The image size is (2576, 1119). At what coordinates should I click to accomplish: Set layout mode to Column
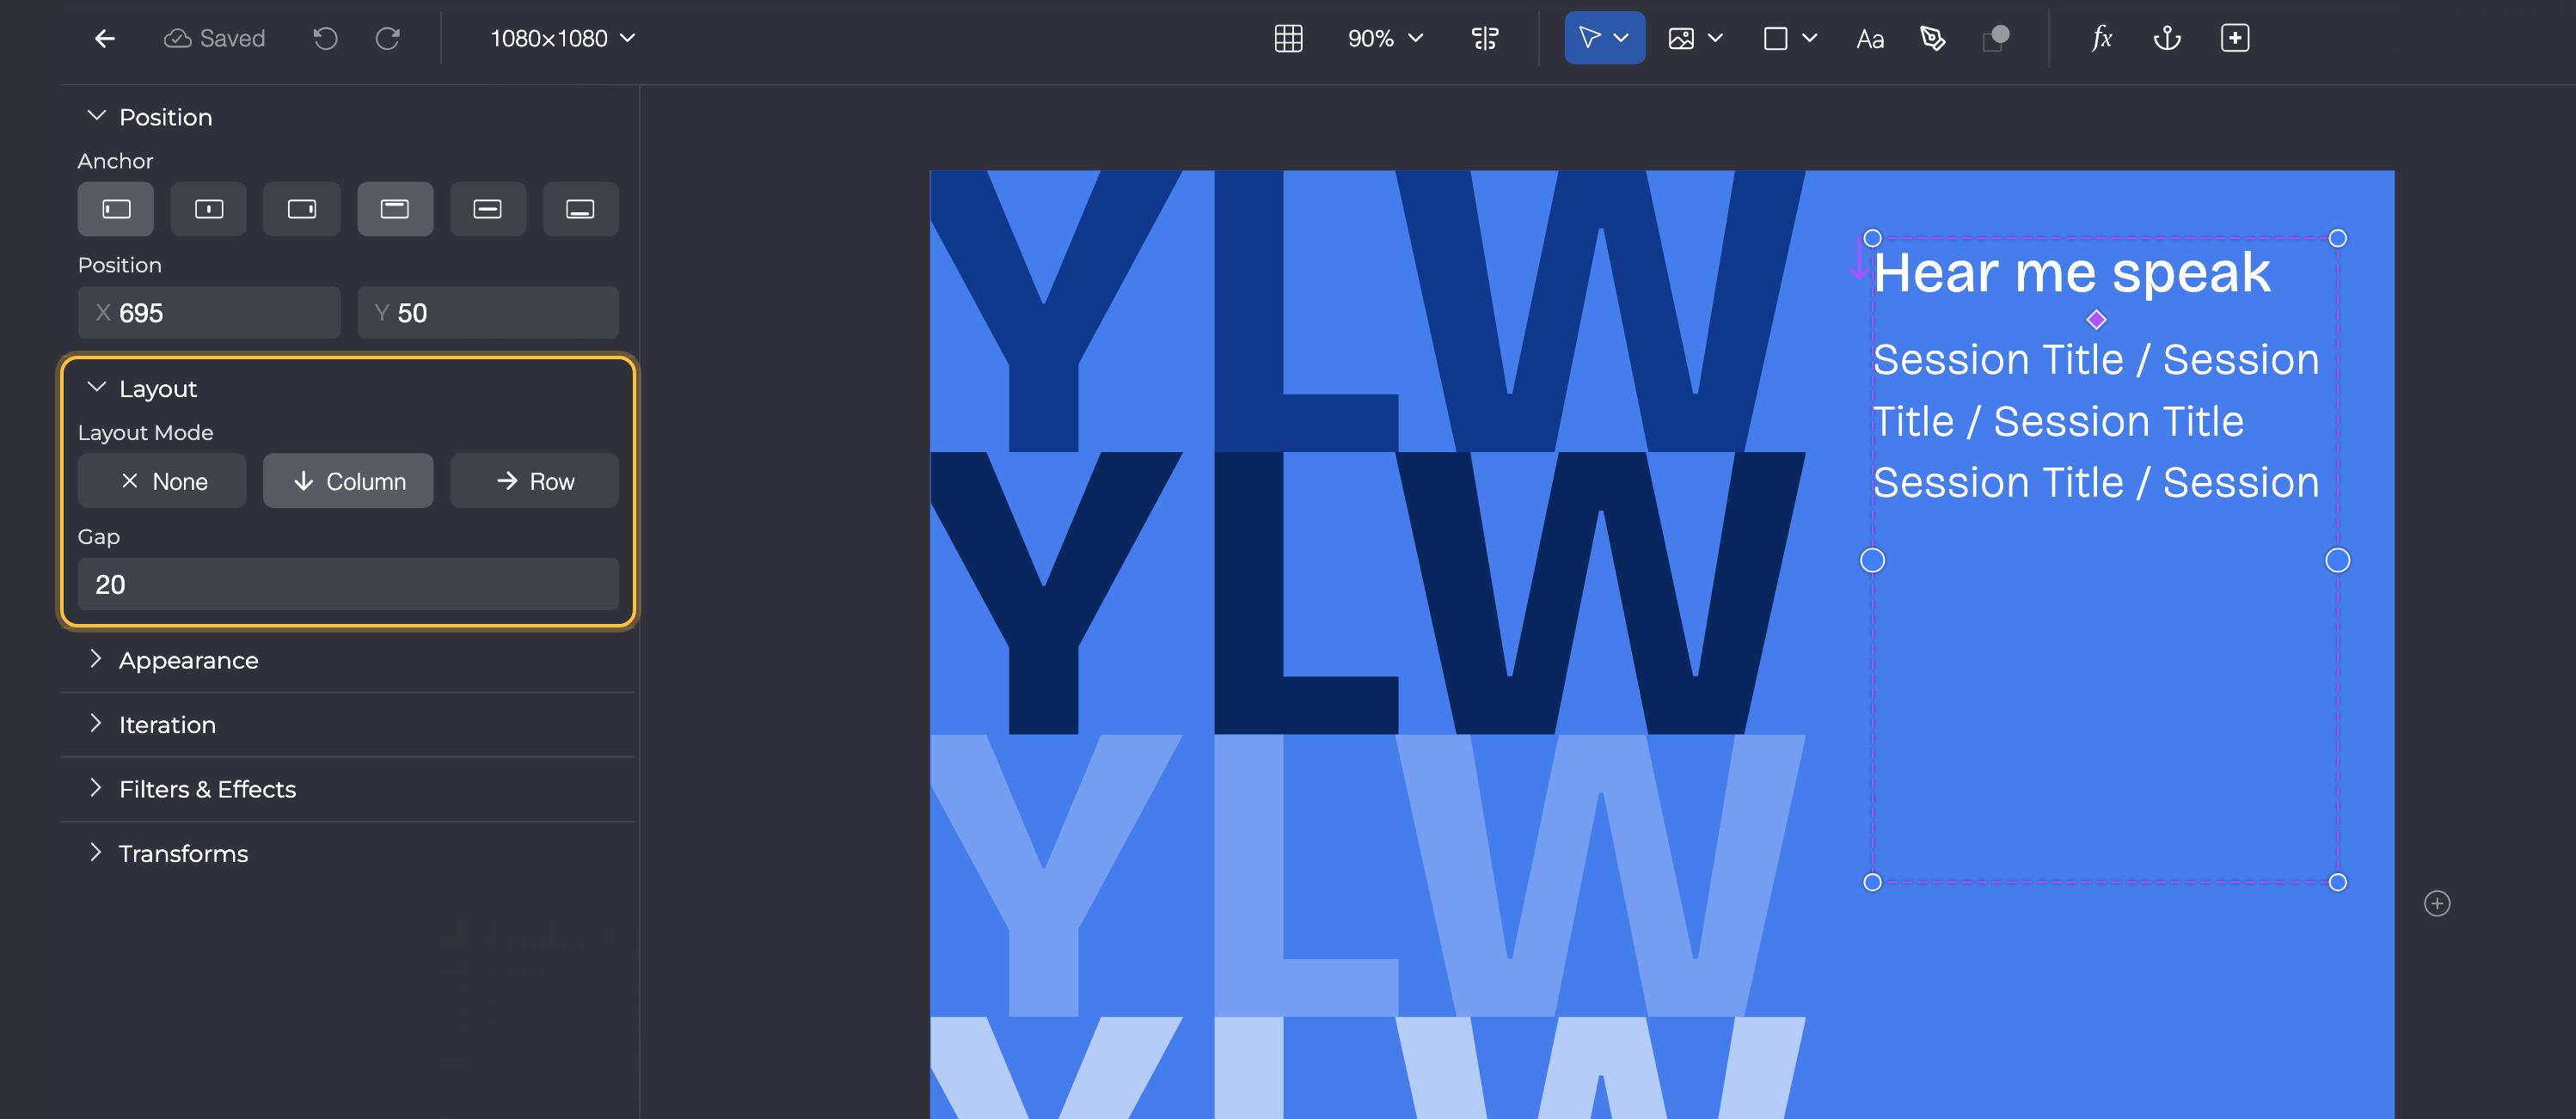coord(348,481)
